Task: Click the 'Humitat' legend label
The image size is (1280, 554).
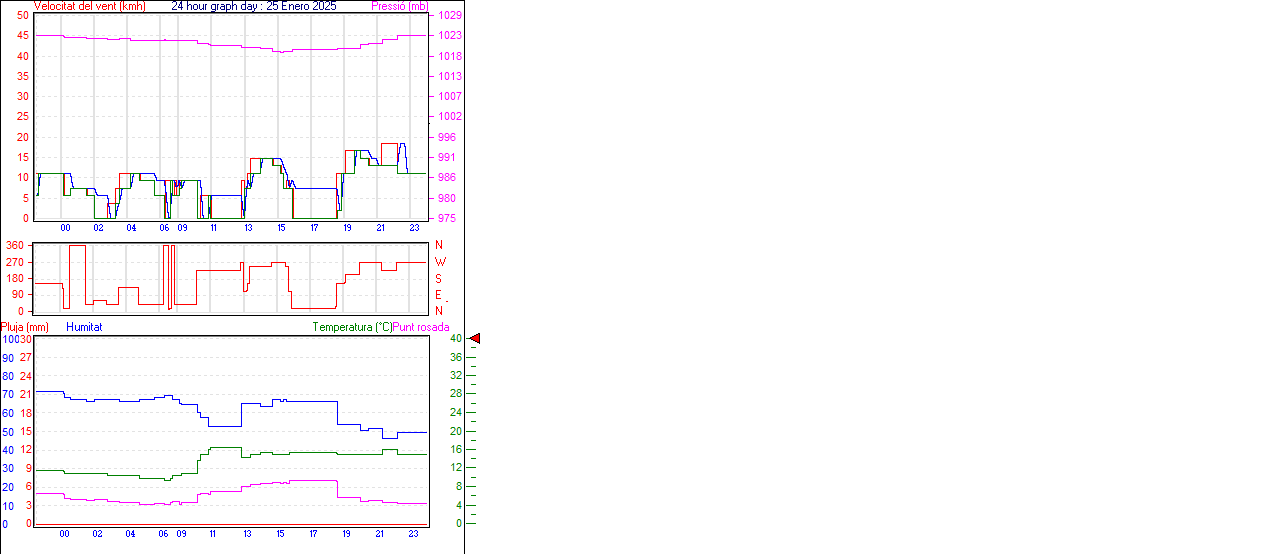Action: pyautogui.click(x=84, y=327)
